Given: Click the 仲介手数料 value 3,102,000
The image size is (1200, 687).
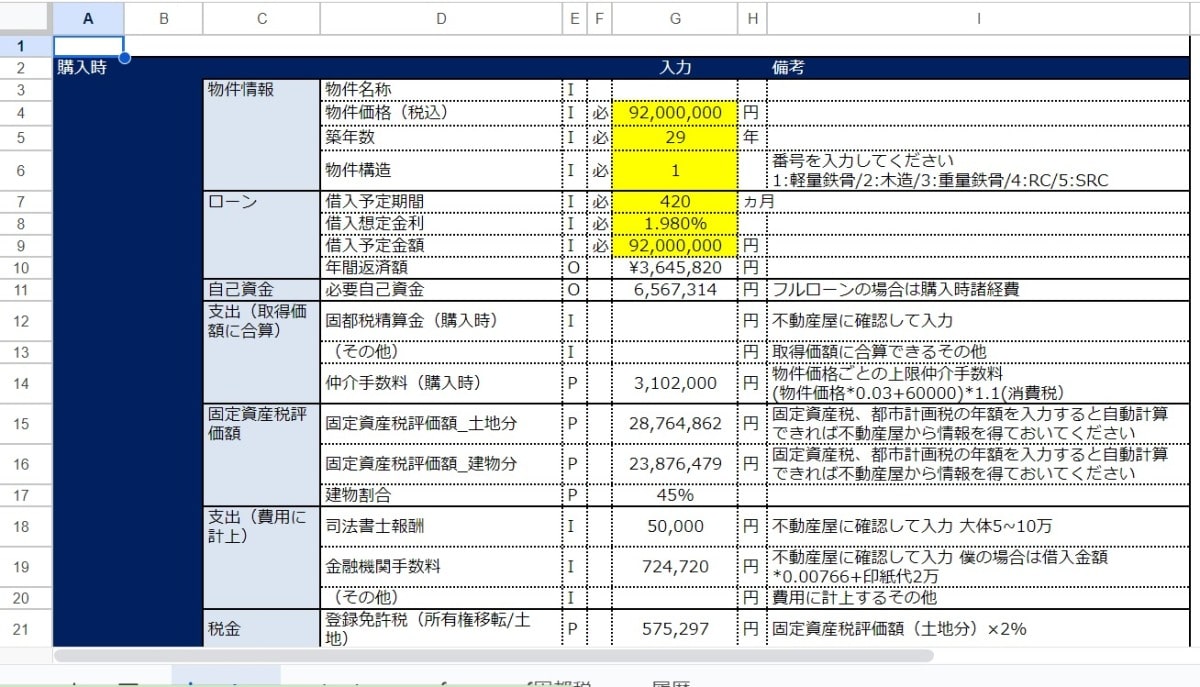Looking at the screenshot, I should 675,383.
